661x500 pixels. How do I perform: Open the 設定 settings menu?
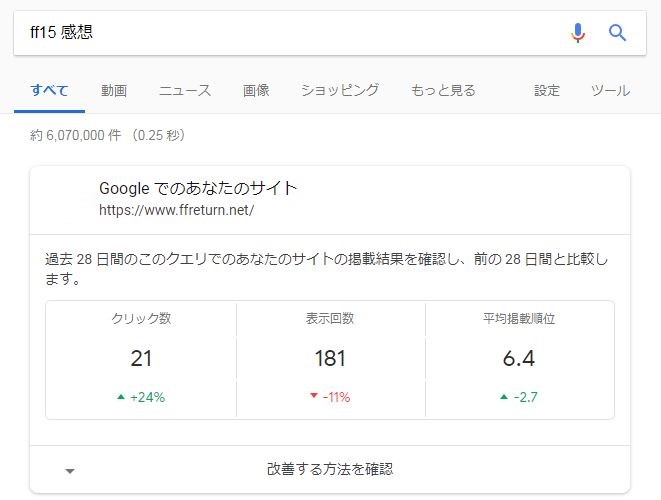(547, 90)
